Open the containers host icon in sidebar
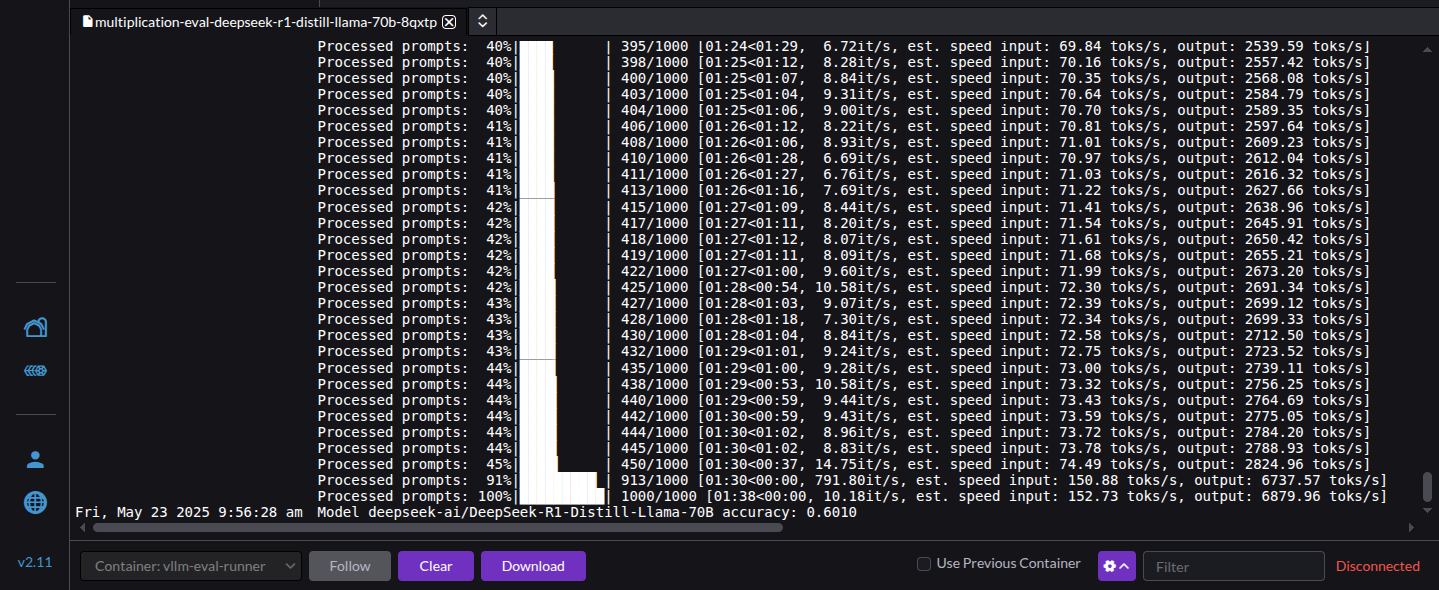The width and height of the screenshot is (1439, 590). click(35, 327)
